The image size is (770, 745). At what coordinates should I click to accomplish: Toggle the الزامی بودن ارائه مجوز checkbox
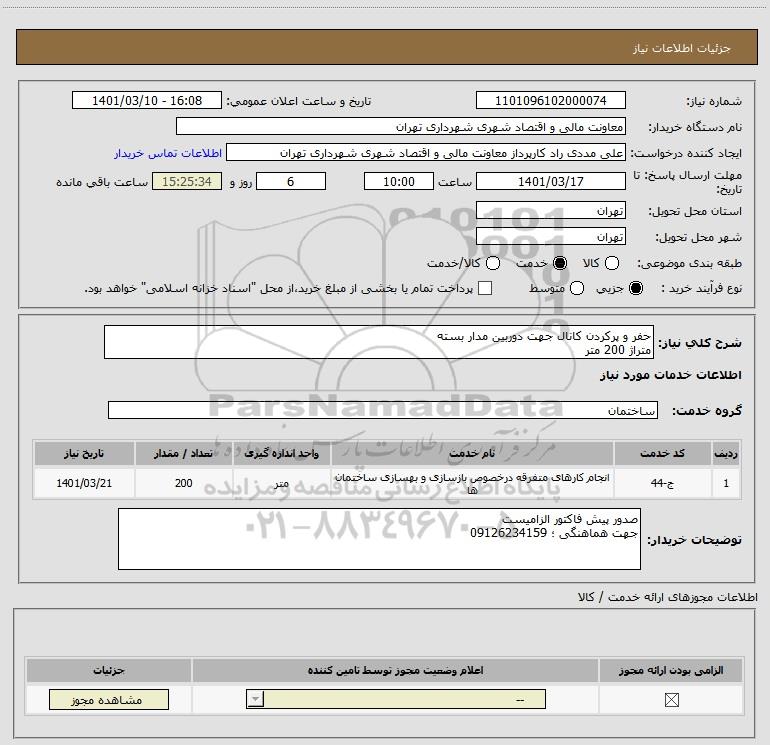[671, 700]
